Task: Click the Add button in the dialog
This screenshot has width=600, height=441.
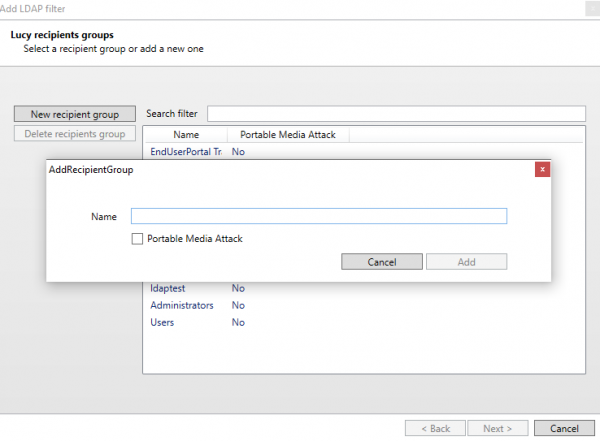Action: pyautogui.click(x=466, y=262)
